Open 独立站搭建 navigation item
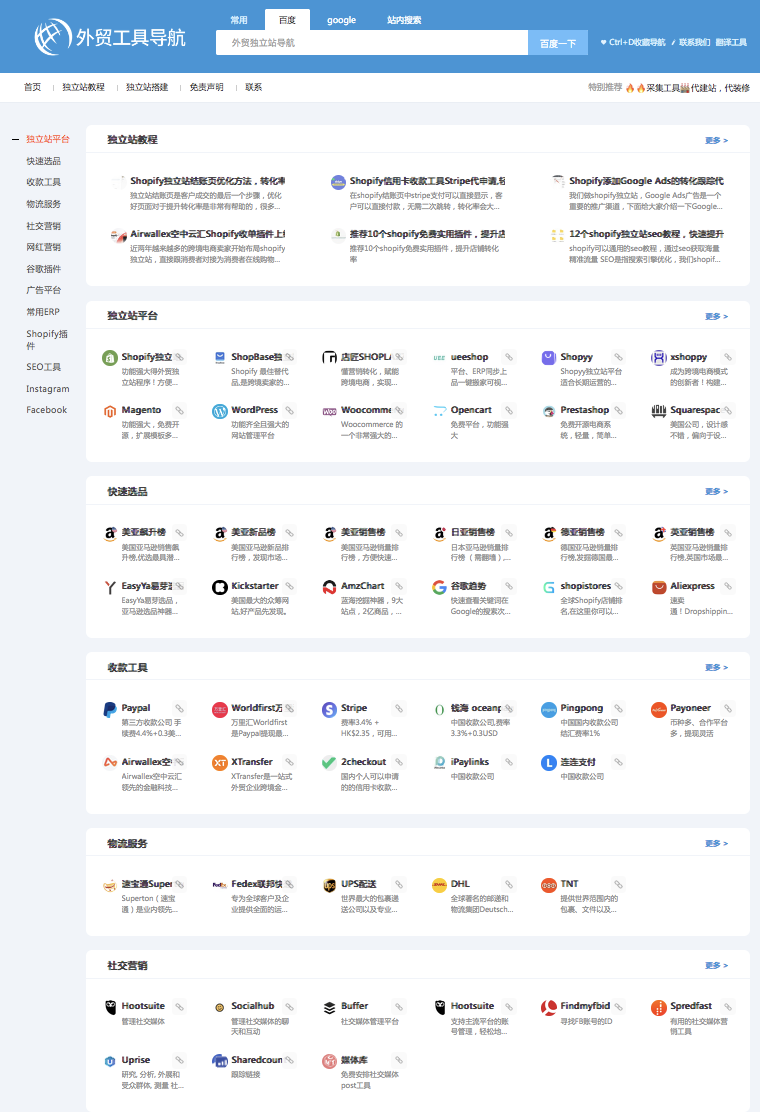The width and height of the screenshot is (760, 1112). (x=147, y=87)
